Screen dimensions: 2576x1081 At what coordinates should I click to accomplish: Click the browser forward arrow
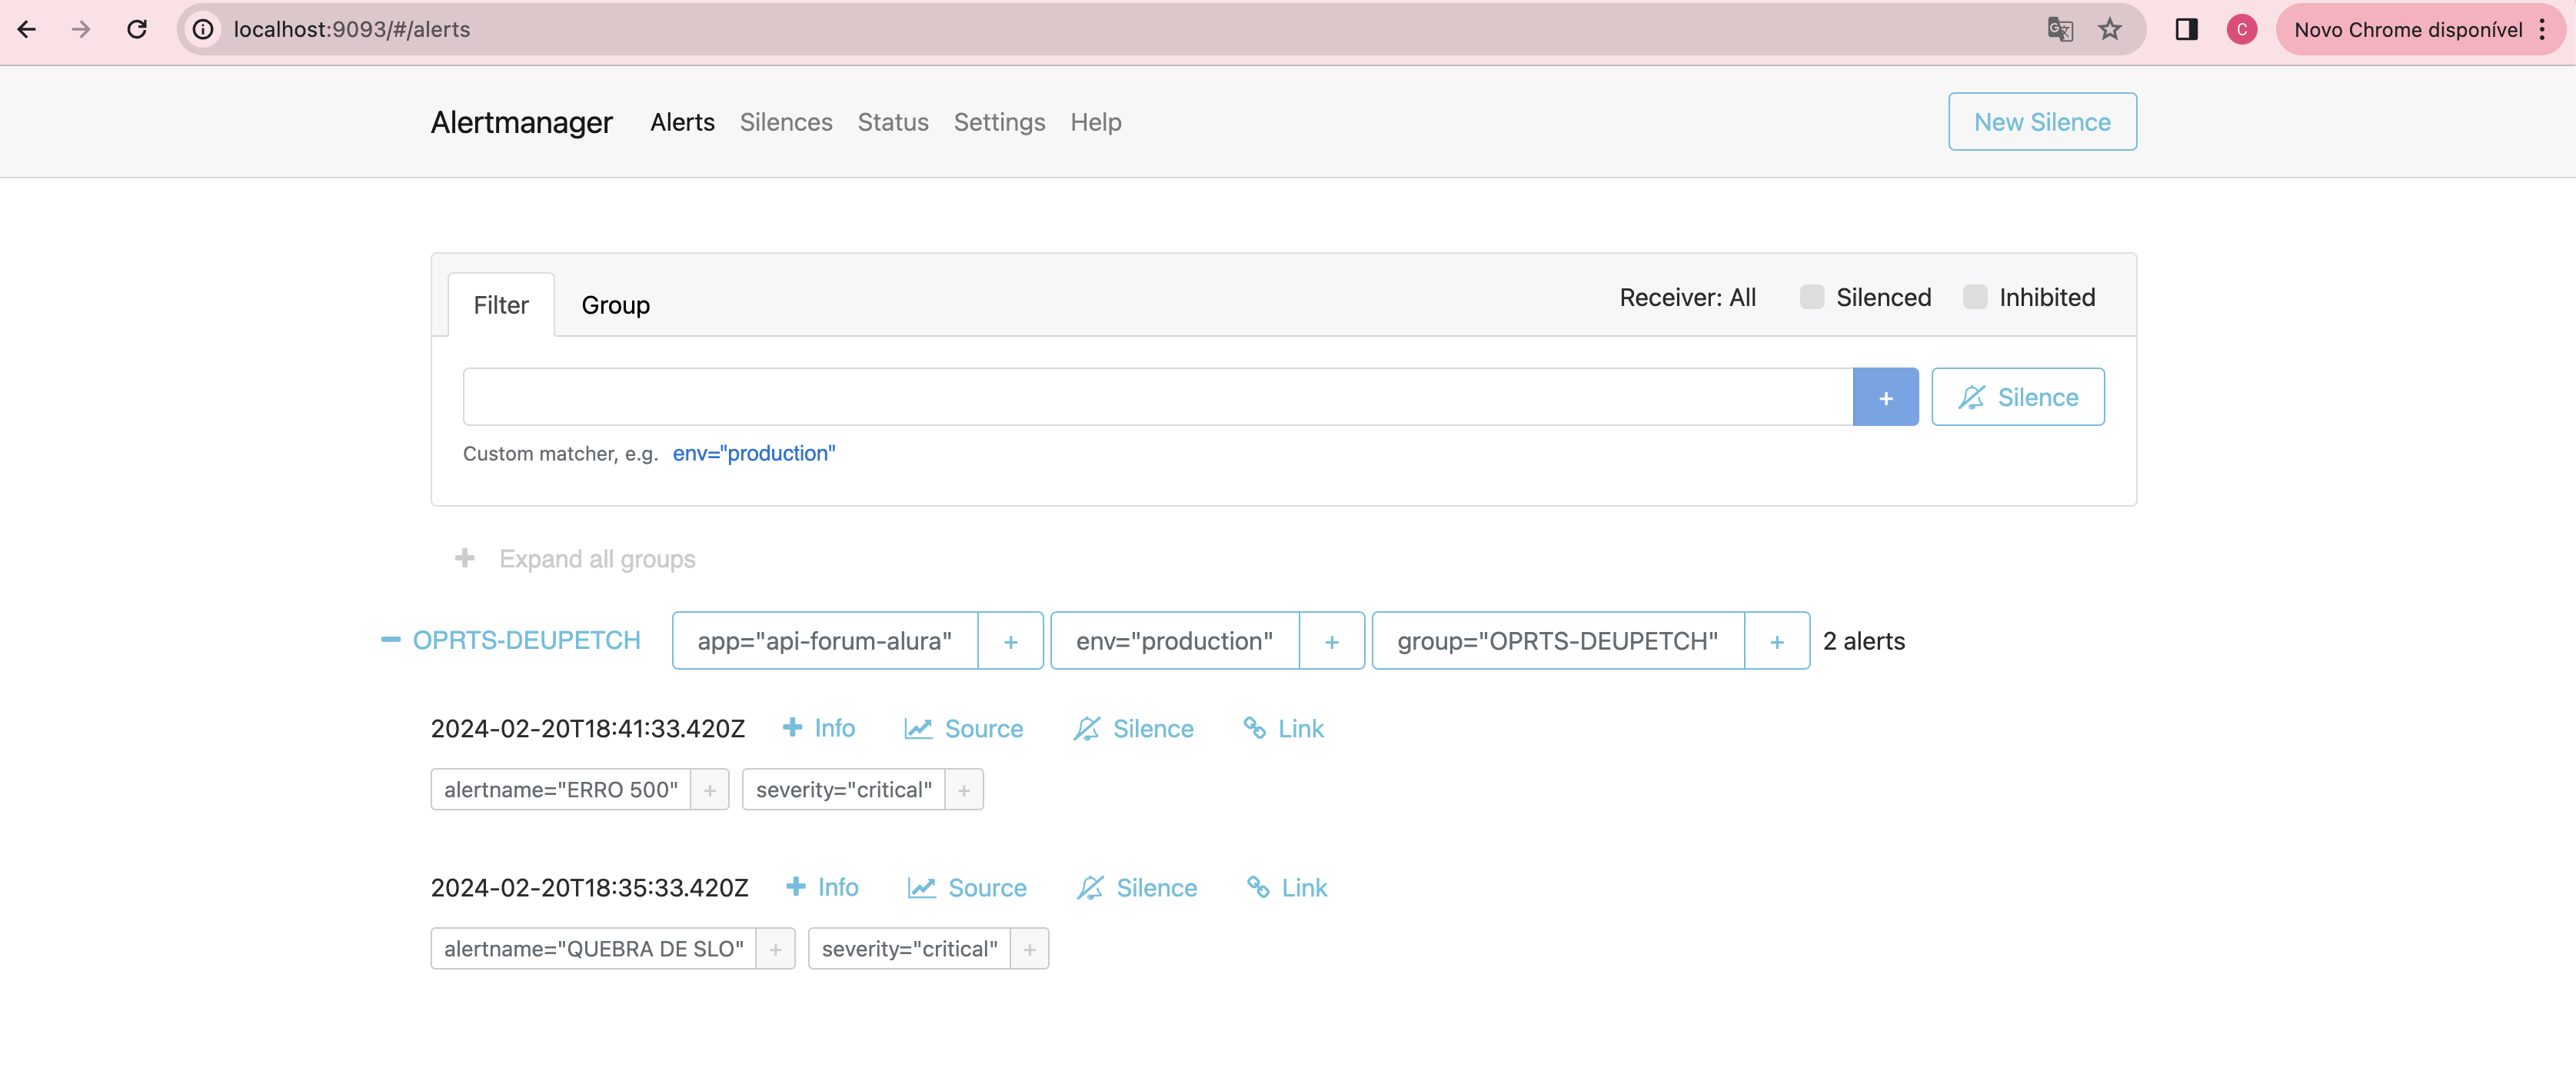click(x=81, y=29)
